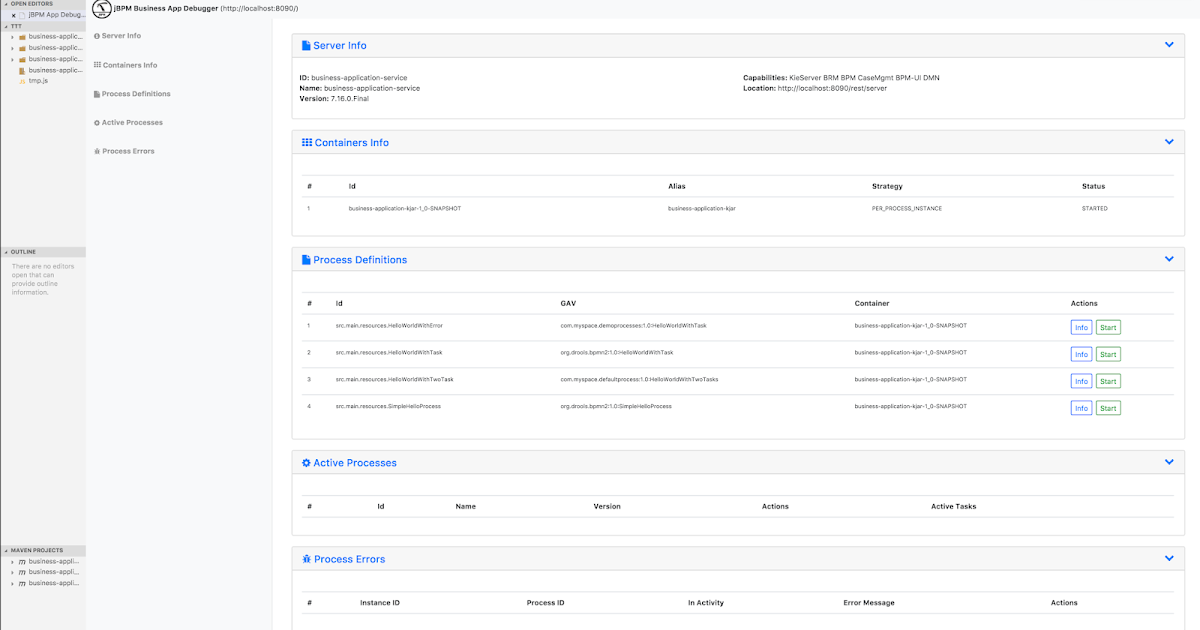The height and width of the screenshot is (630, 1200).
Task: Click Info for the HelloWorldWithTwoTask process
Action: [x=1081, y=381]
